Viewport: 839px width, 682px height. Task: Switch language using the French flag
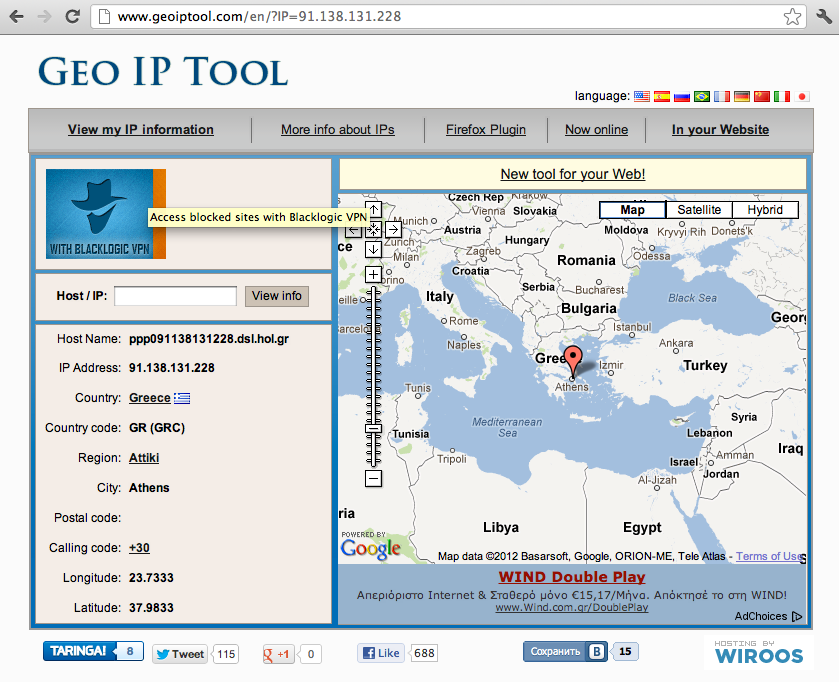[x=722, y=96]
